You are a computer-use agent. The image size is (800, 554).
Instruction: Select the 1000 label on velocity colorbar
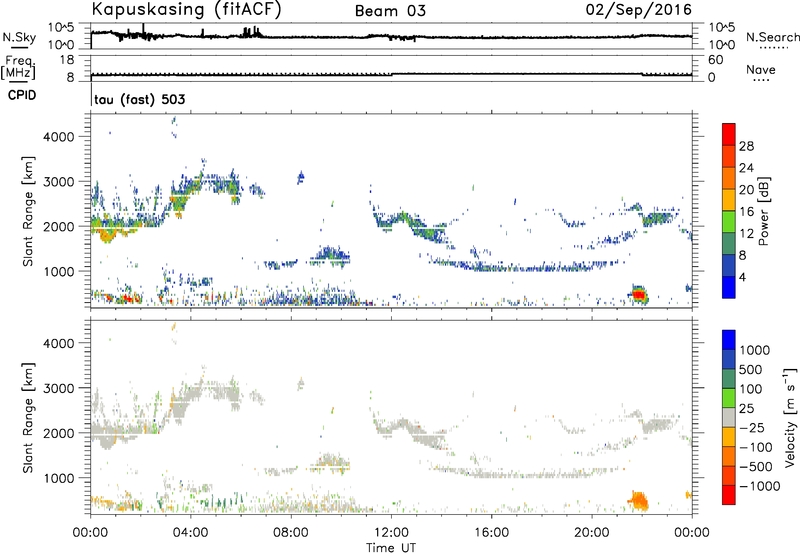coord(754,350)
